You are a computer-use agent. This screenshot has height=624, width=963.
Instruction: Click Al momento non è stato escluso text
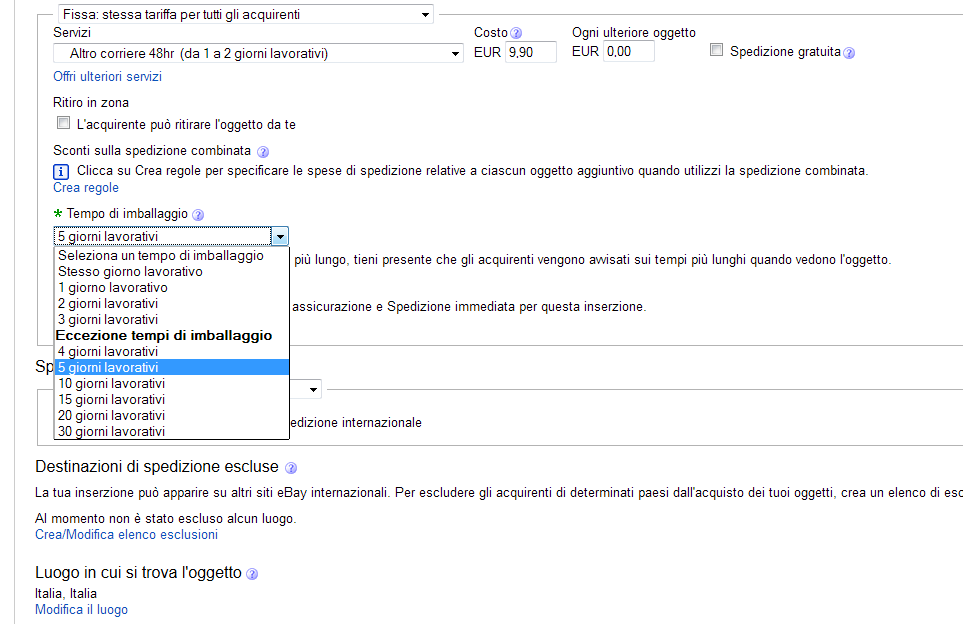tap(166, 519)
